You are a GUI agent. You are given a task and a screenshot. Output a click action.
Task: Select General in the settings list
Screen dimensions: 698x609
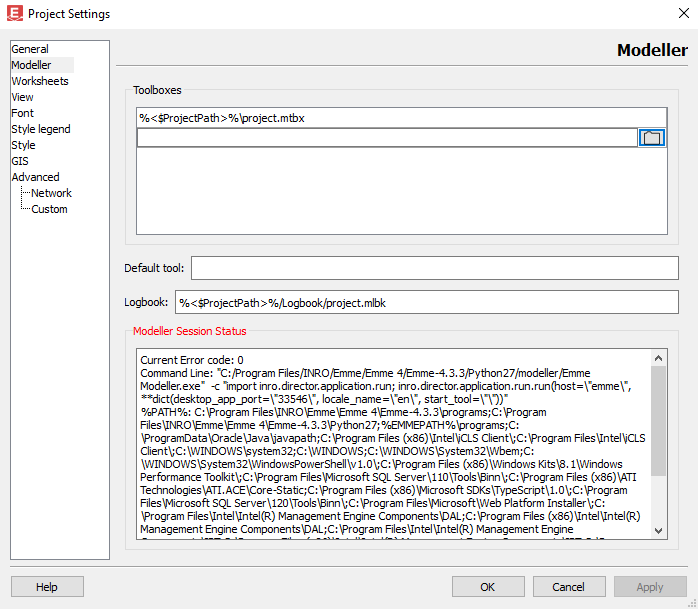(x=30, y=49)
